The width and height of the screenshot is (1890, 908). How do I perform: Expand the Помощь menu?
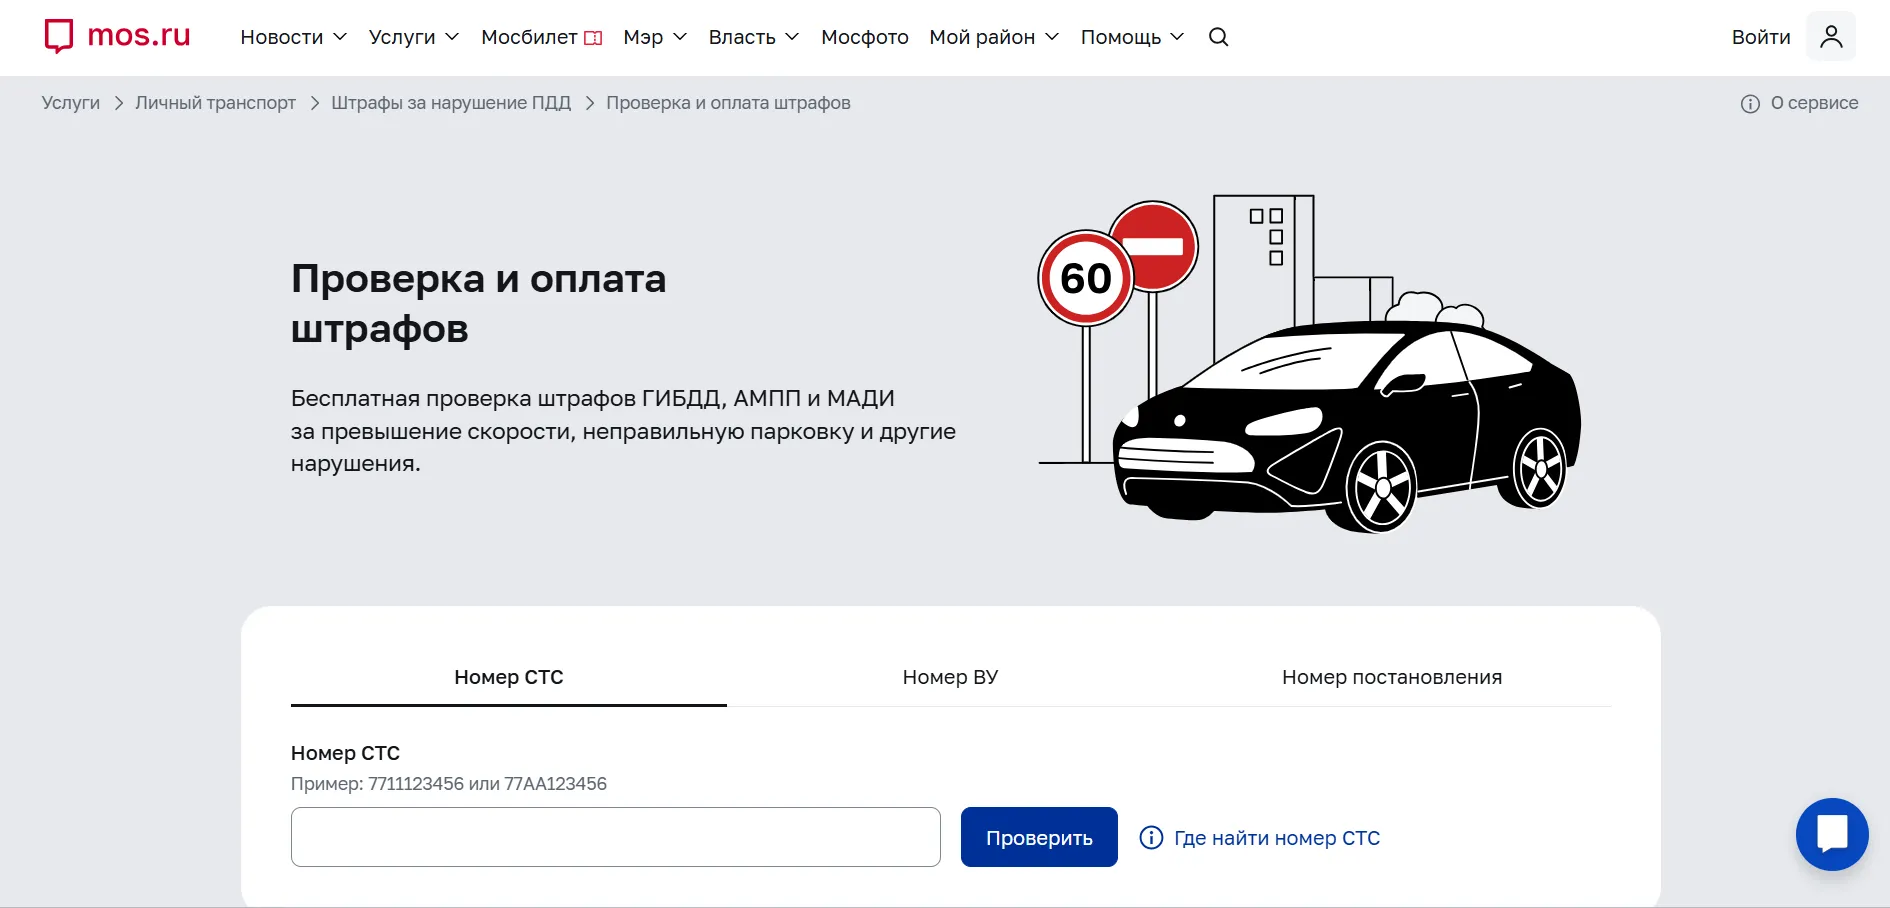[x=1130, y=37]
